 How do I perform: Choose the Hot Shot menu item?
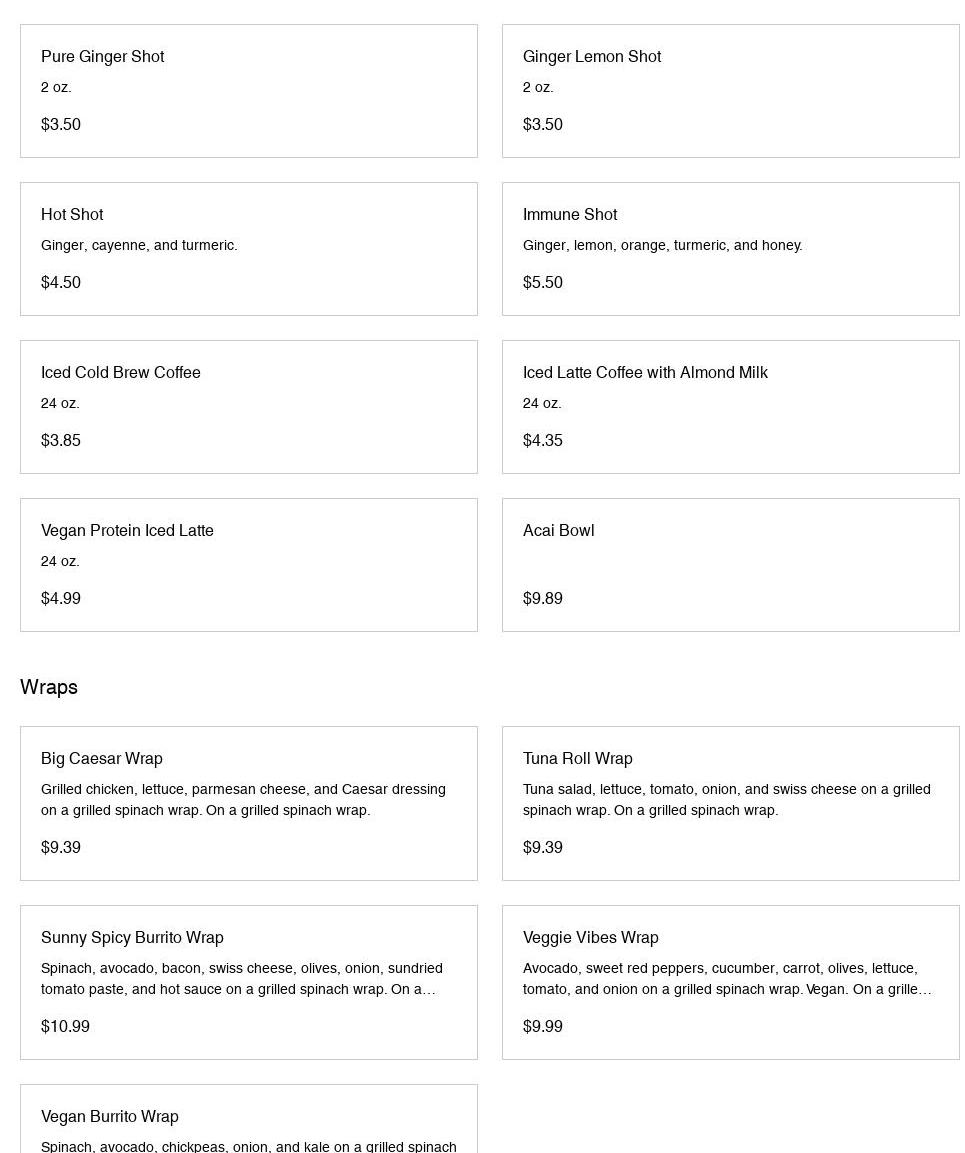pos(248,249)
